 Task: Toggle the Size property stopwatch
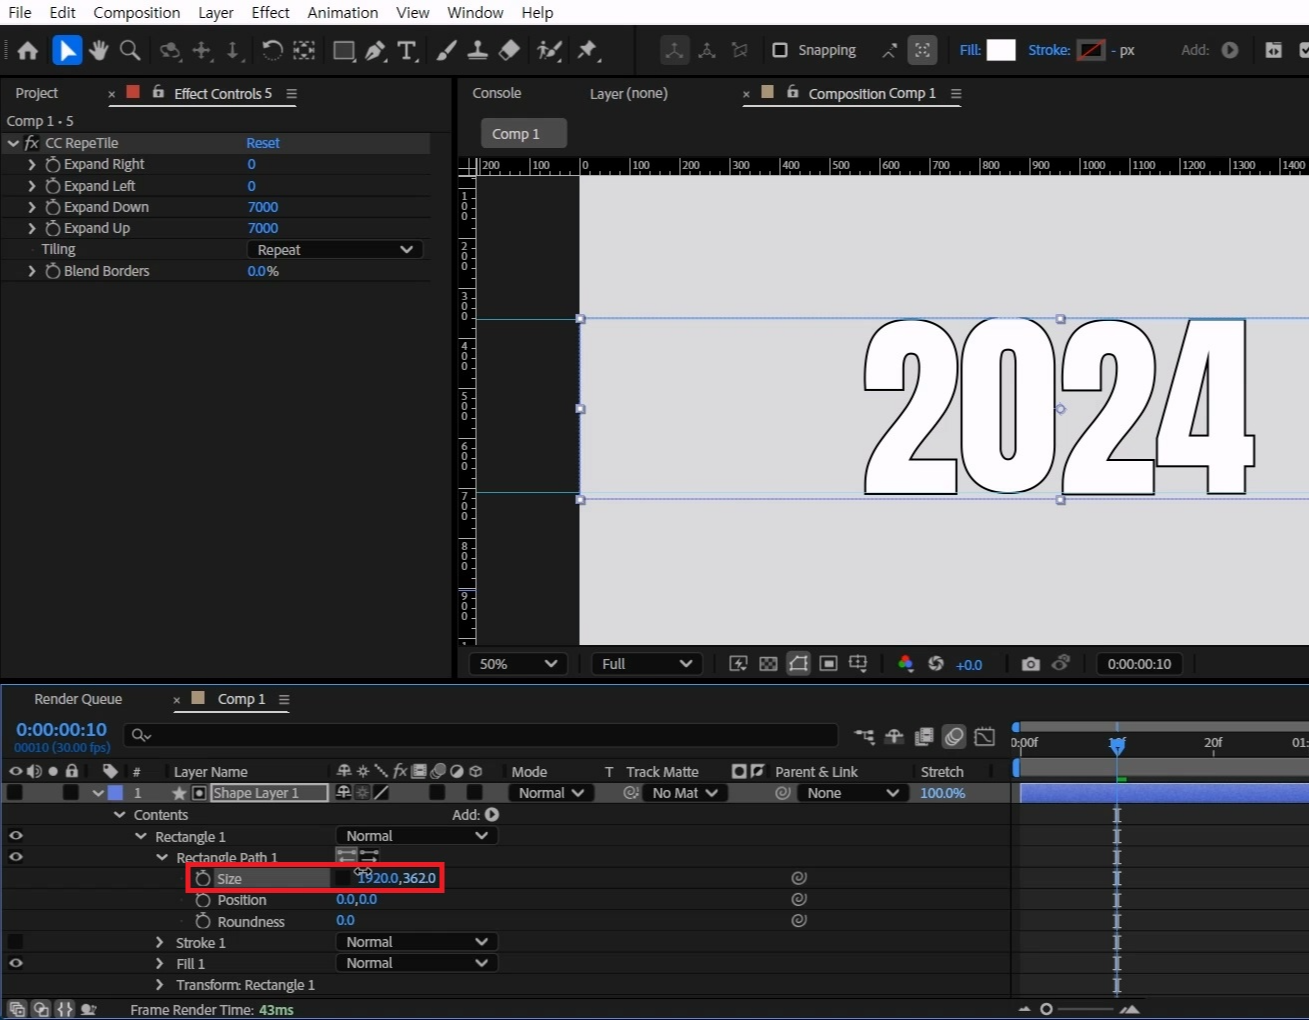[x=203, y=878]
